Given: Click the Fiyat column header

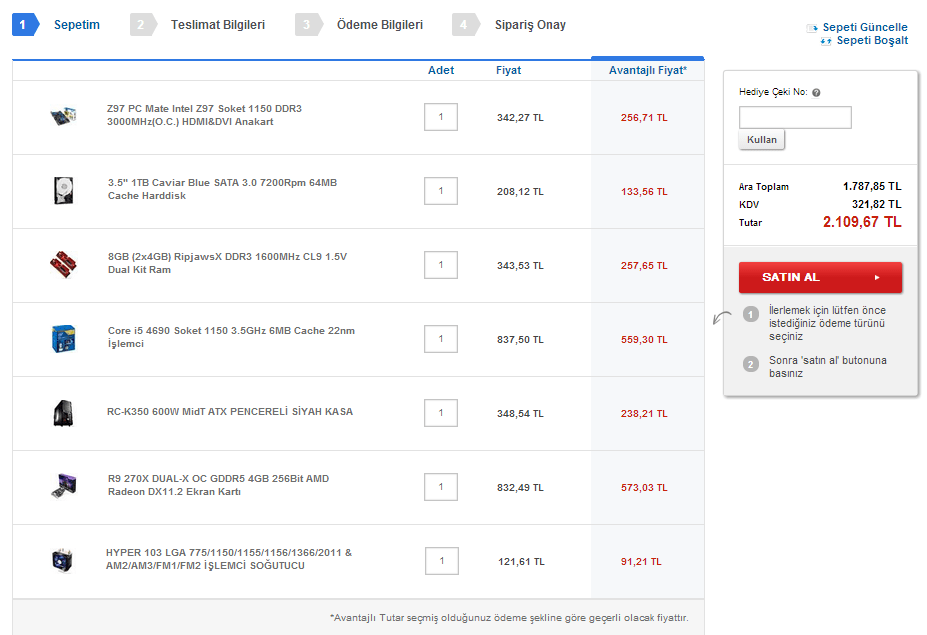Looking at the screenshot, I should [508, 70].
